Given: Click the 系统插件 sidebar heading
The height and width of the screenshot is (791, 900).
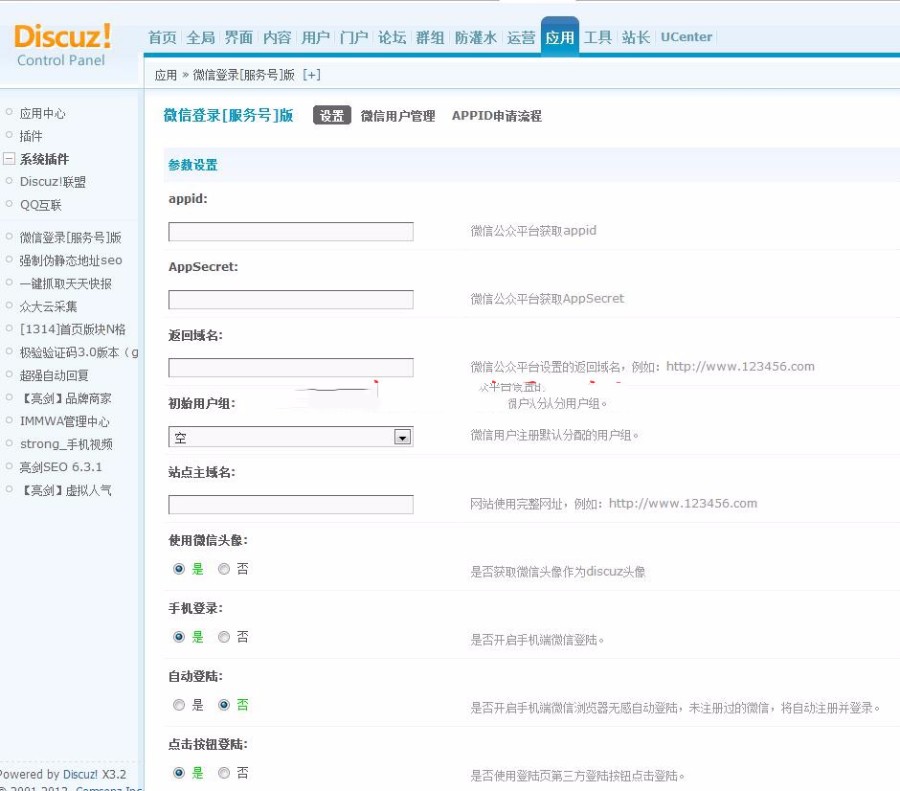Looking at the screenshot, I should [44, 159].
